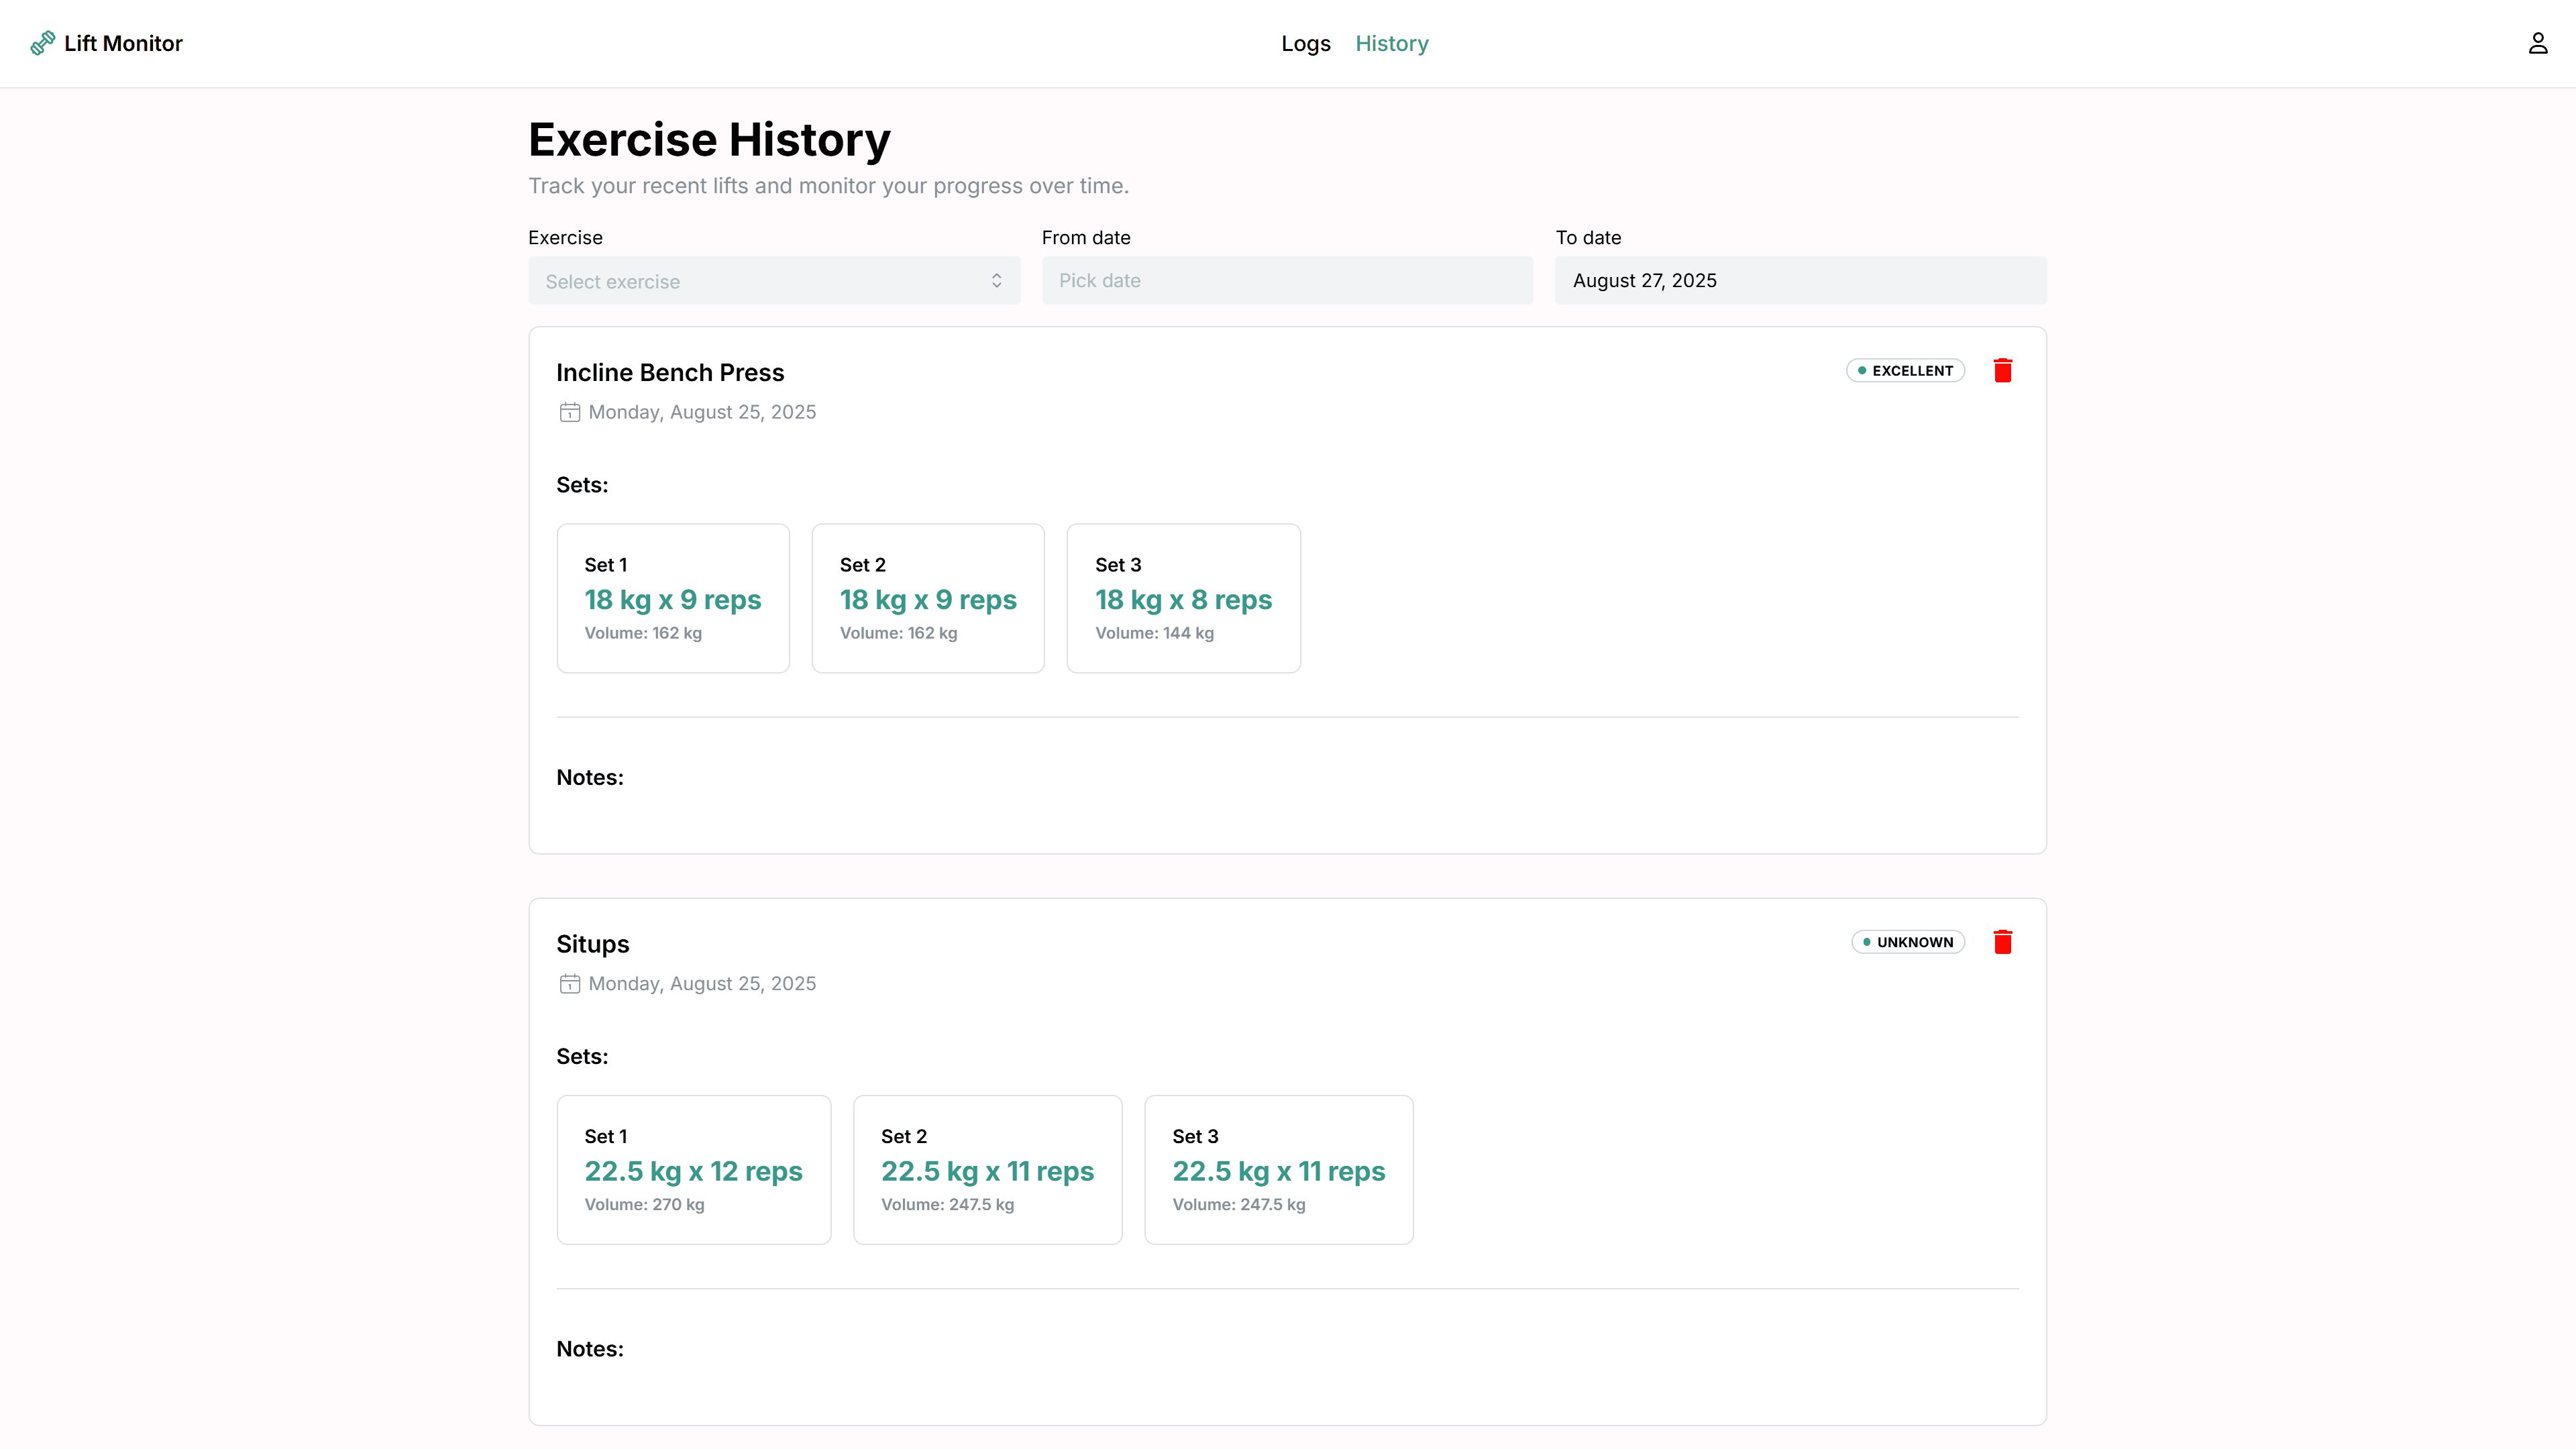
Task: Open the To date August 27 picker
Action: (x=1799, y=281)
